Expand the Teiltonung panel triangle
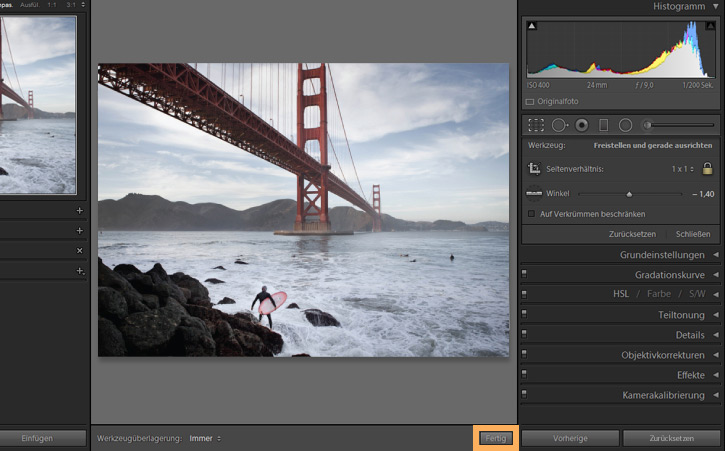725x451 pixels. [x=716, y=315]
